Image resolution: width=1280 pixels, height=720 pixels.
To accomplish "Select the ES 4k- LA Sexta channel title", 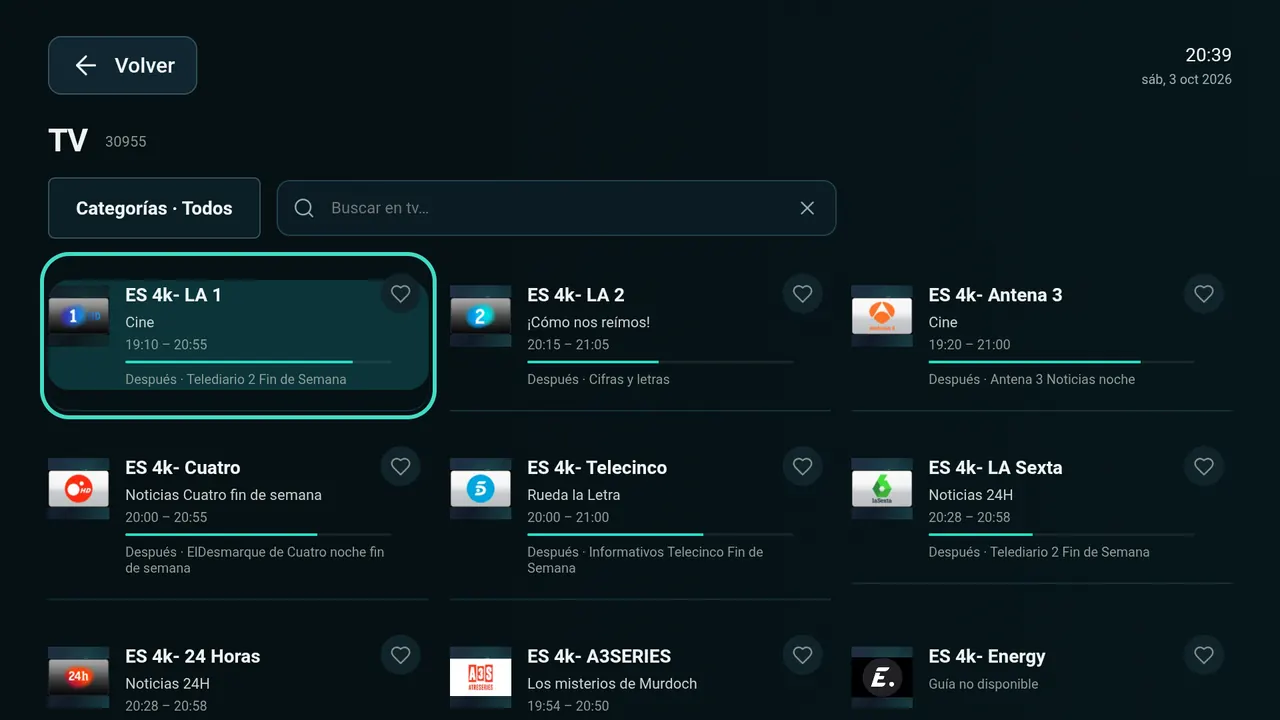I will (x=995, y=467).
